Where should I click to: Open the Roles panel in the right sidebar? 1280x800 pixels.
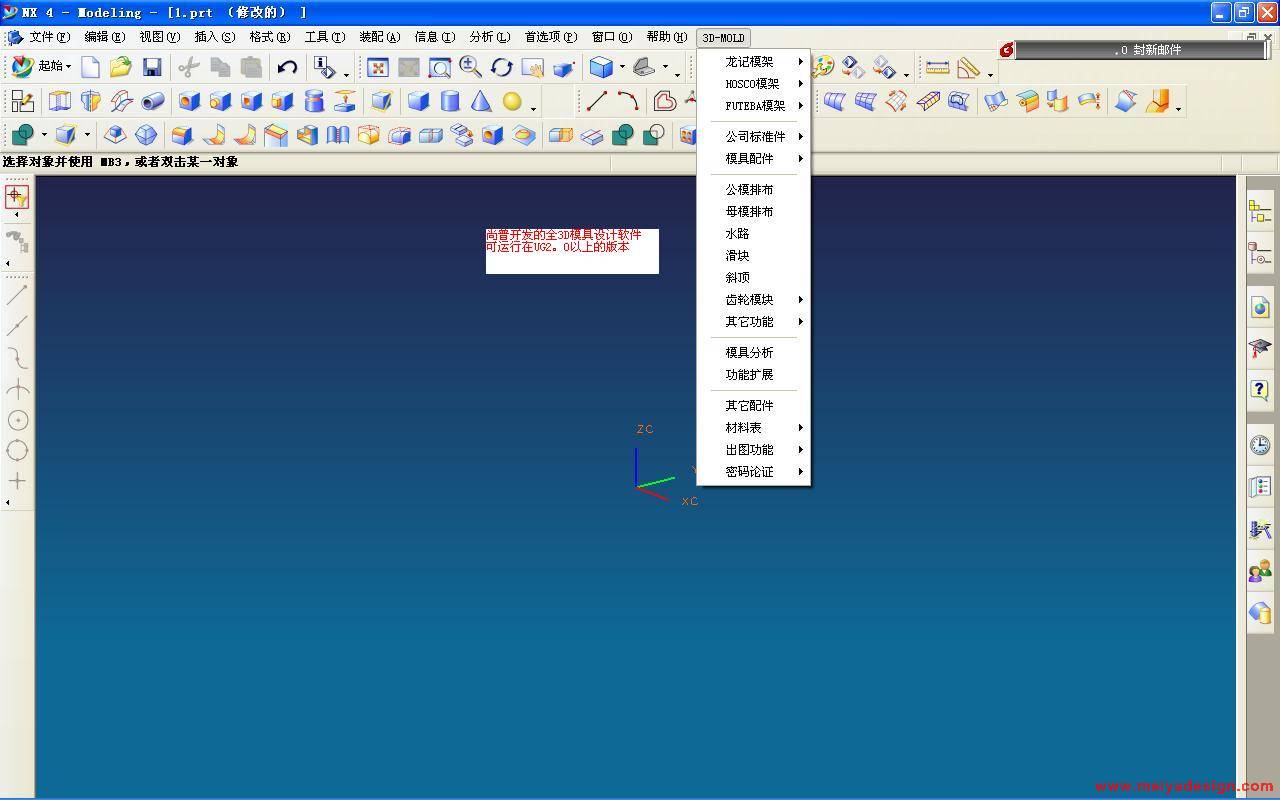1260,571
